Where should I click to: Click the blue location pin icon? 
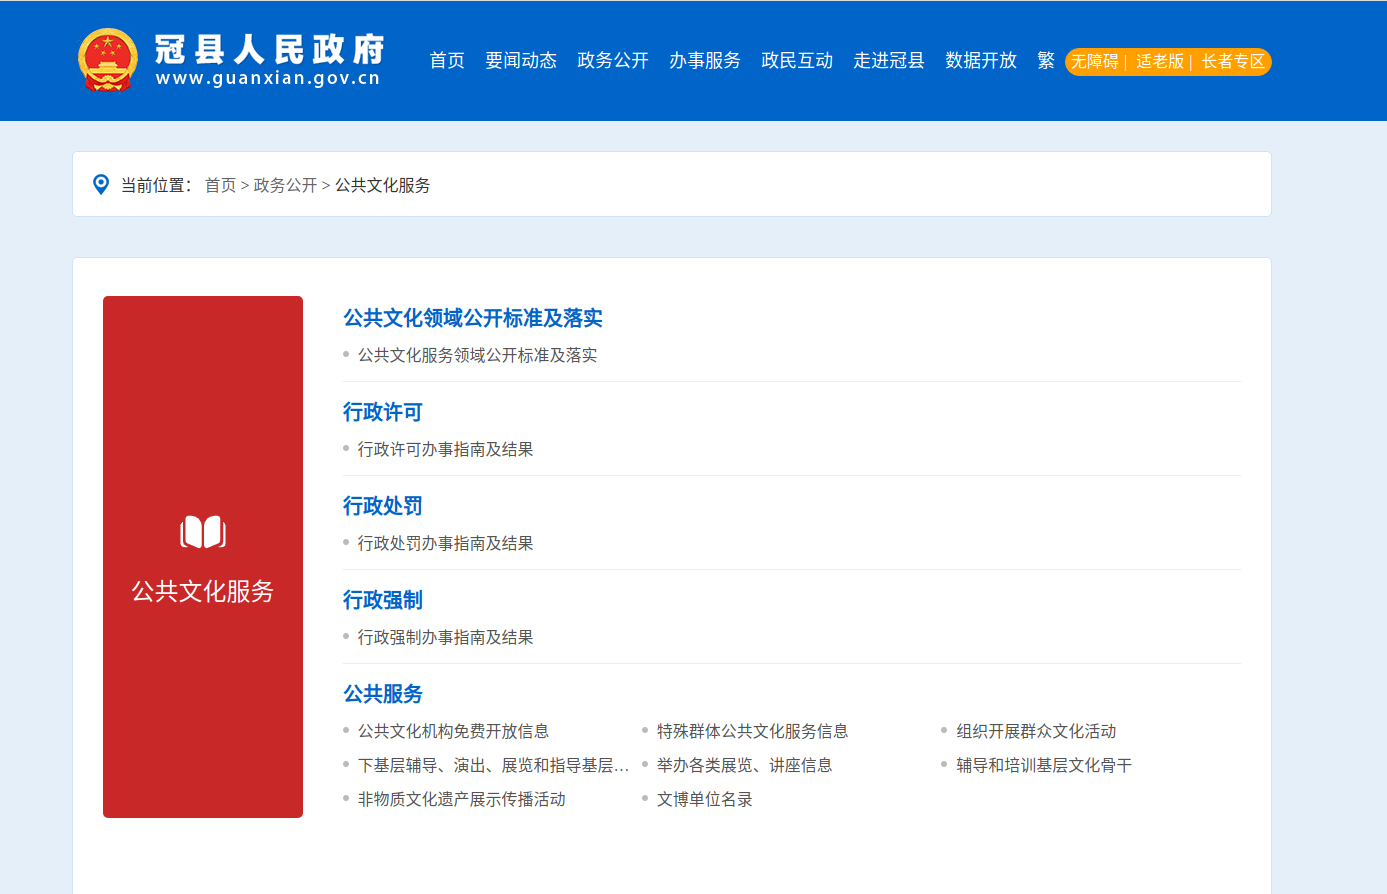[x=101, y=185]
